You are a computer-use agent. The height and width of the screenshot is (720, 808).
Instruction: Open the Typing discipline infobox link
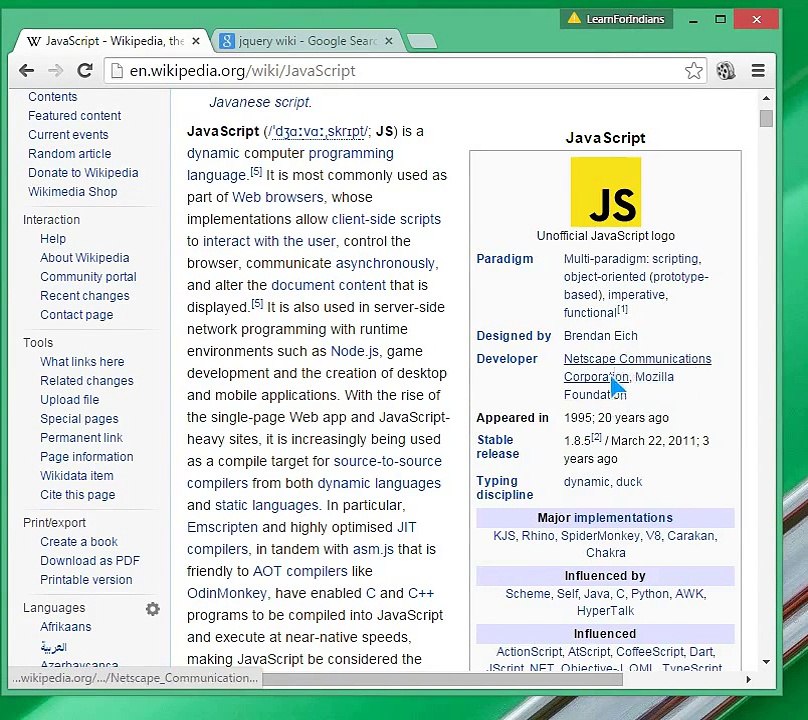click(x=504, y=488)
